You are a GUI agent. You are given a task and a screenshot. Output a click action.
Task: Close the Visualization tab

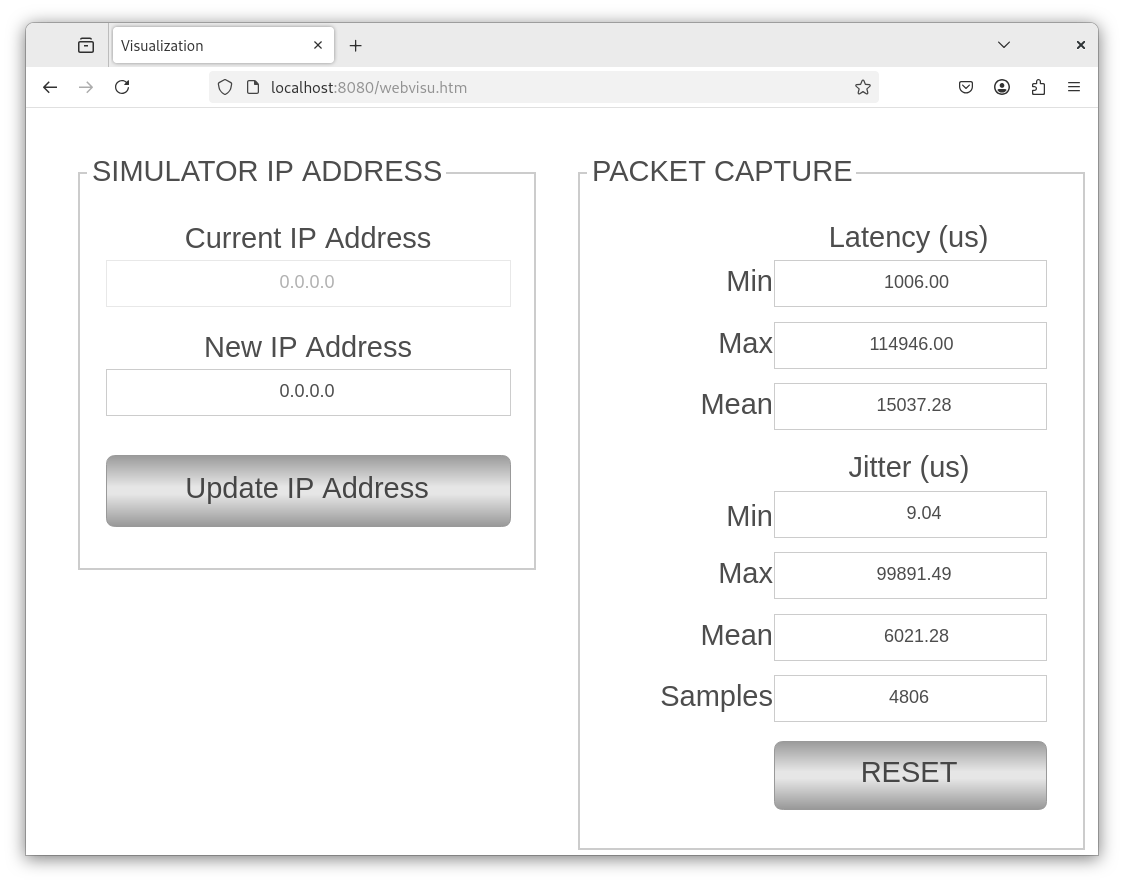[318, 45]
